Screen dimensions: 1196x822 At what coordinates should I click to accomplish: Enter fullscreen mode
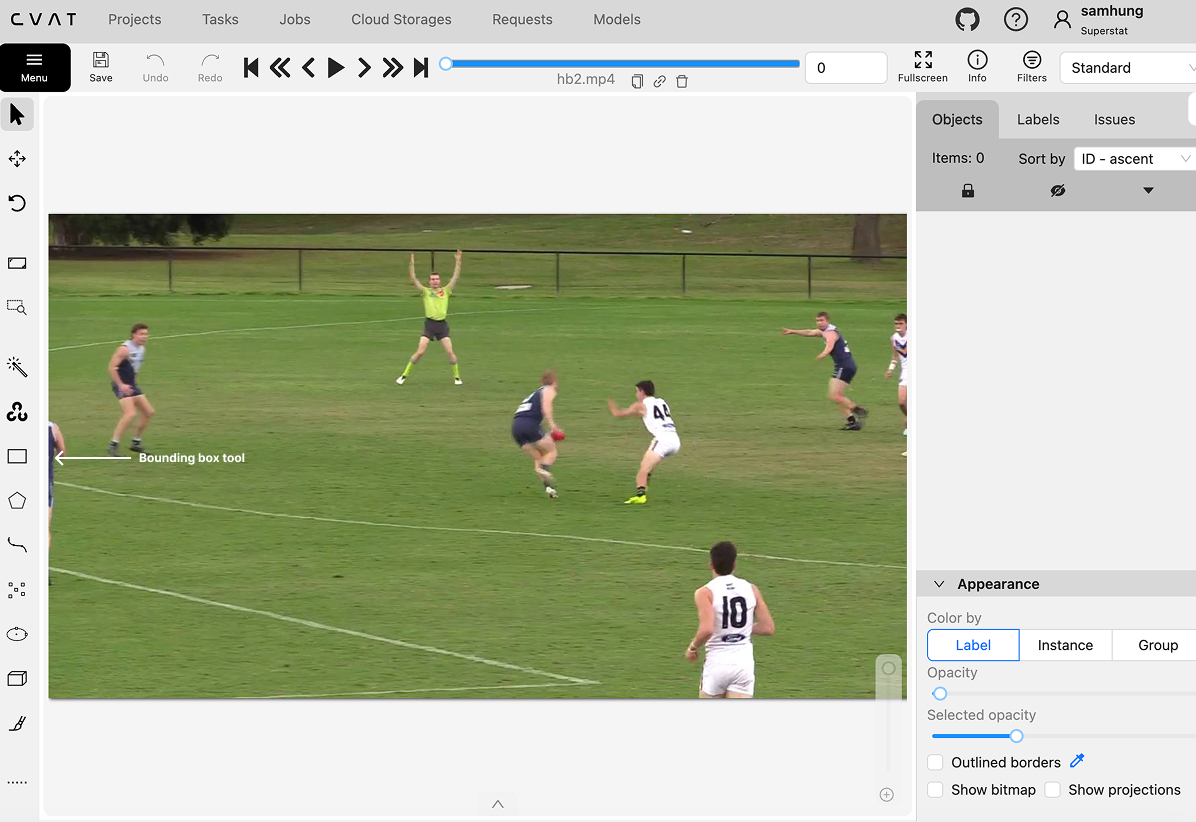coord(922,67)
